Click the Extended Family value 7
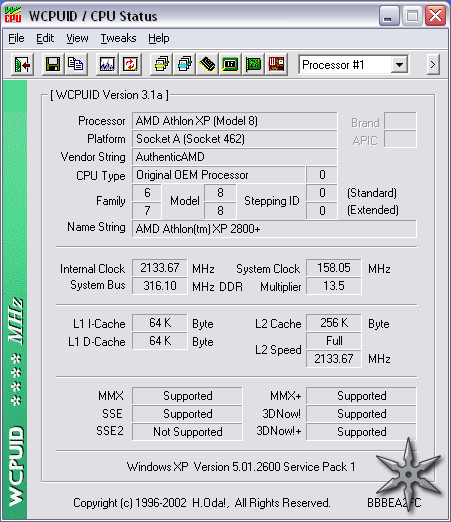The width and height of the screenshot is (451, 522). [147, 211]
